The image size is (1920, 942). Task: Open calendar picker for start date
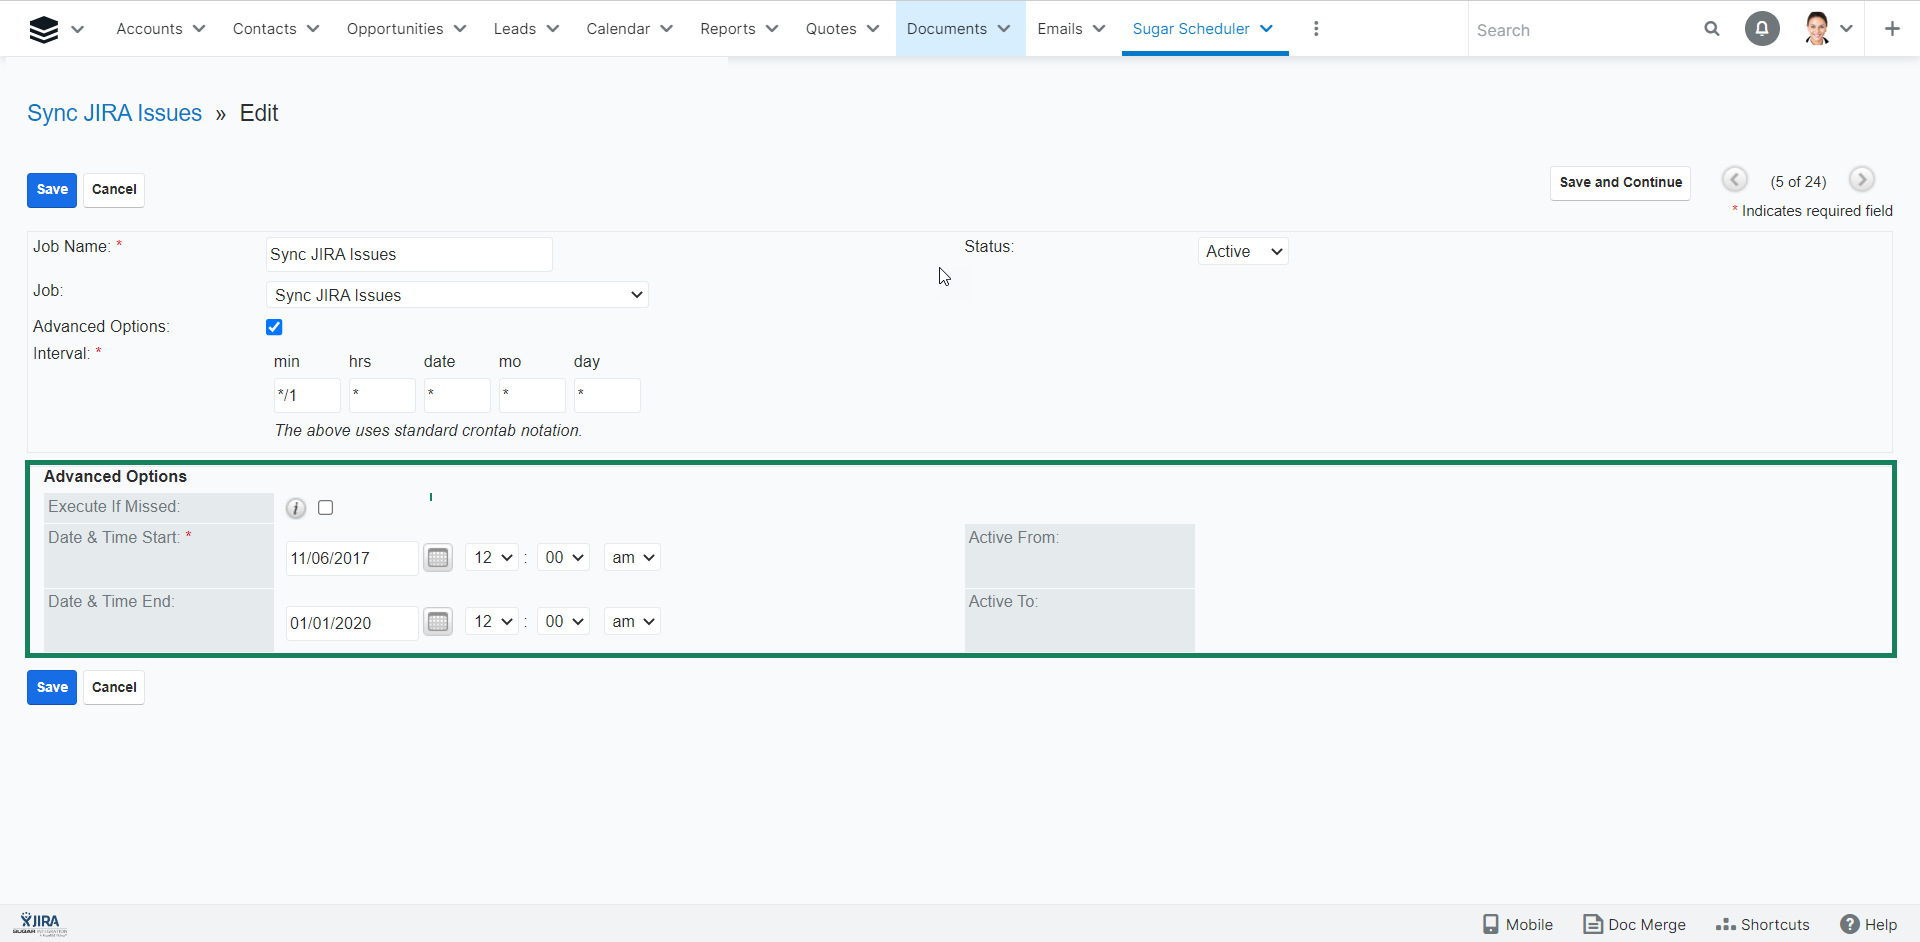click(x=438, y=558)
